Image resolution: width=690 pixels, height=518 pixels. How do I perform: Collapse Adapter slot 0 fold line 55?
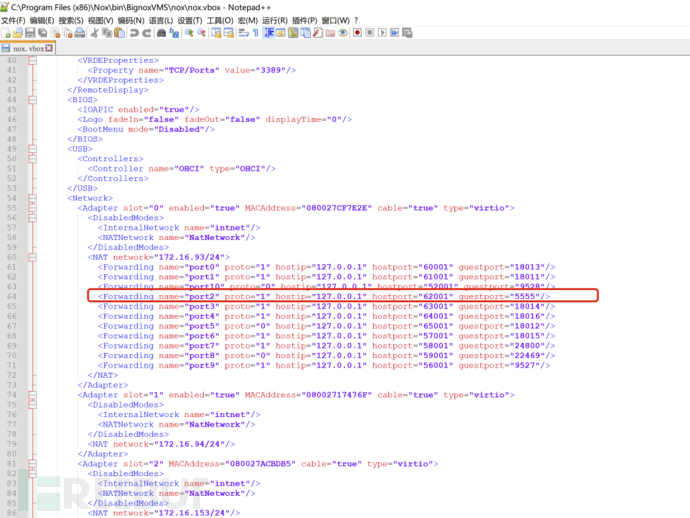pyautogui.click(x=33, y=208)
